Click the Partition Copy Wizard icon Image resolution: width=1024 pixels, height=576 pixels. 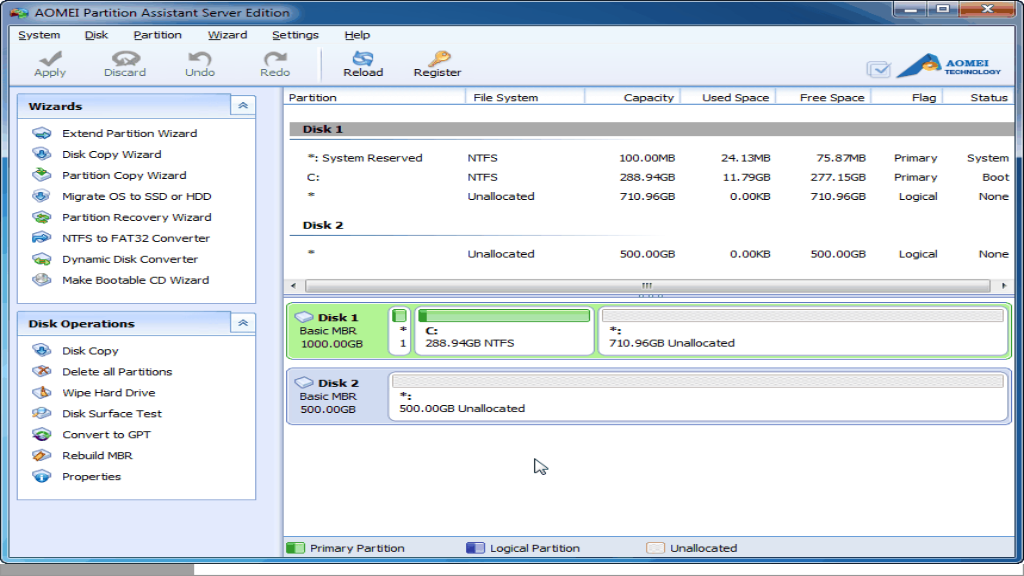[42, 175]
